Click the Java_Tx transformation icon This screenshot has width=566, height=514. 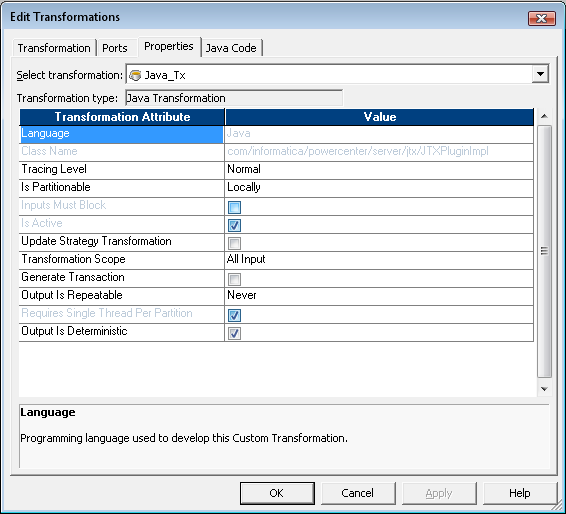pyautogui.click(x=135, y=75)
